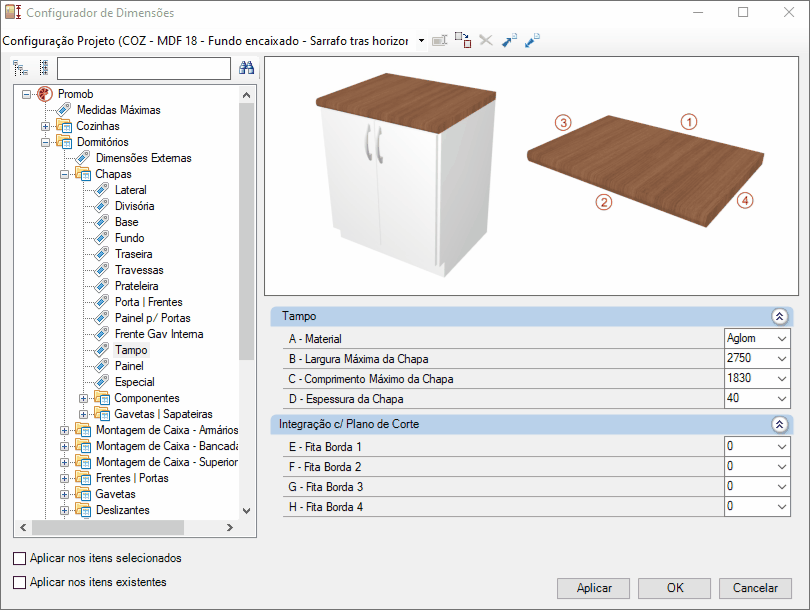Viewport: 810px width, 610px height.
Task: Click the Componentes folder icon
Action: tap(102, 398)
